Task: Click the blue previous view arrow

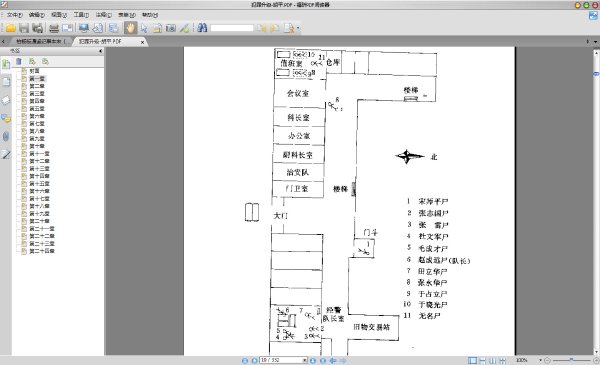Action: tap(333, 360)
